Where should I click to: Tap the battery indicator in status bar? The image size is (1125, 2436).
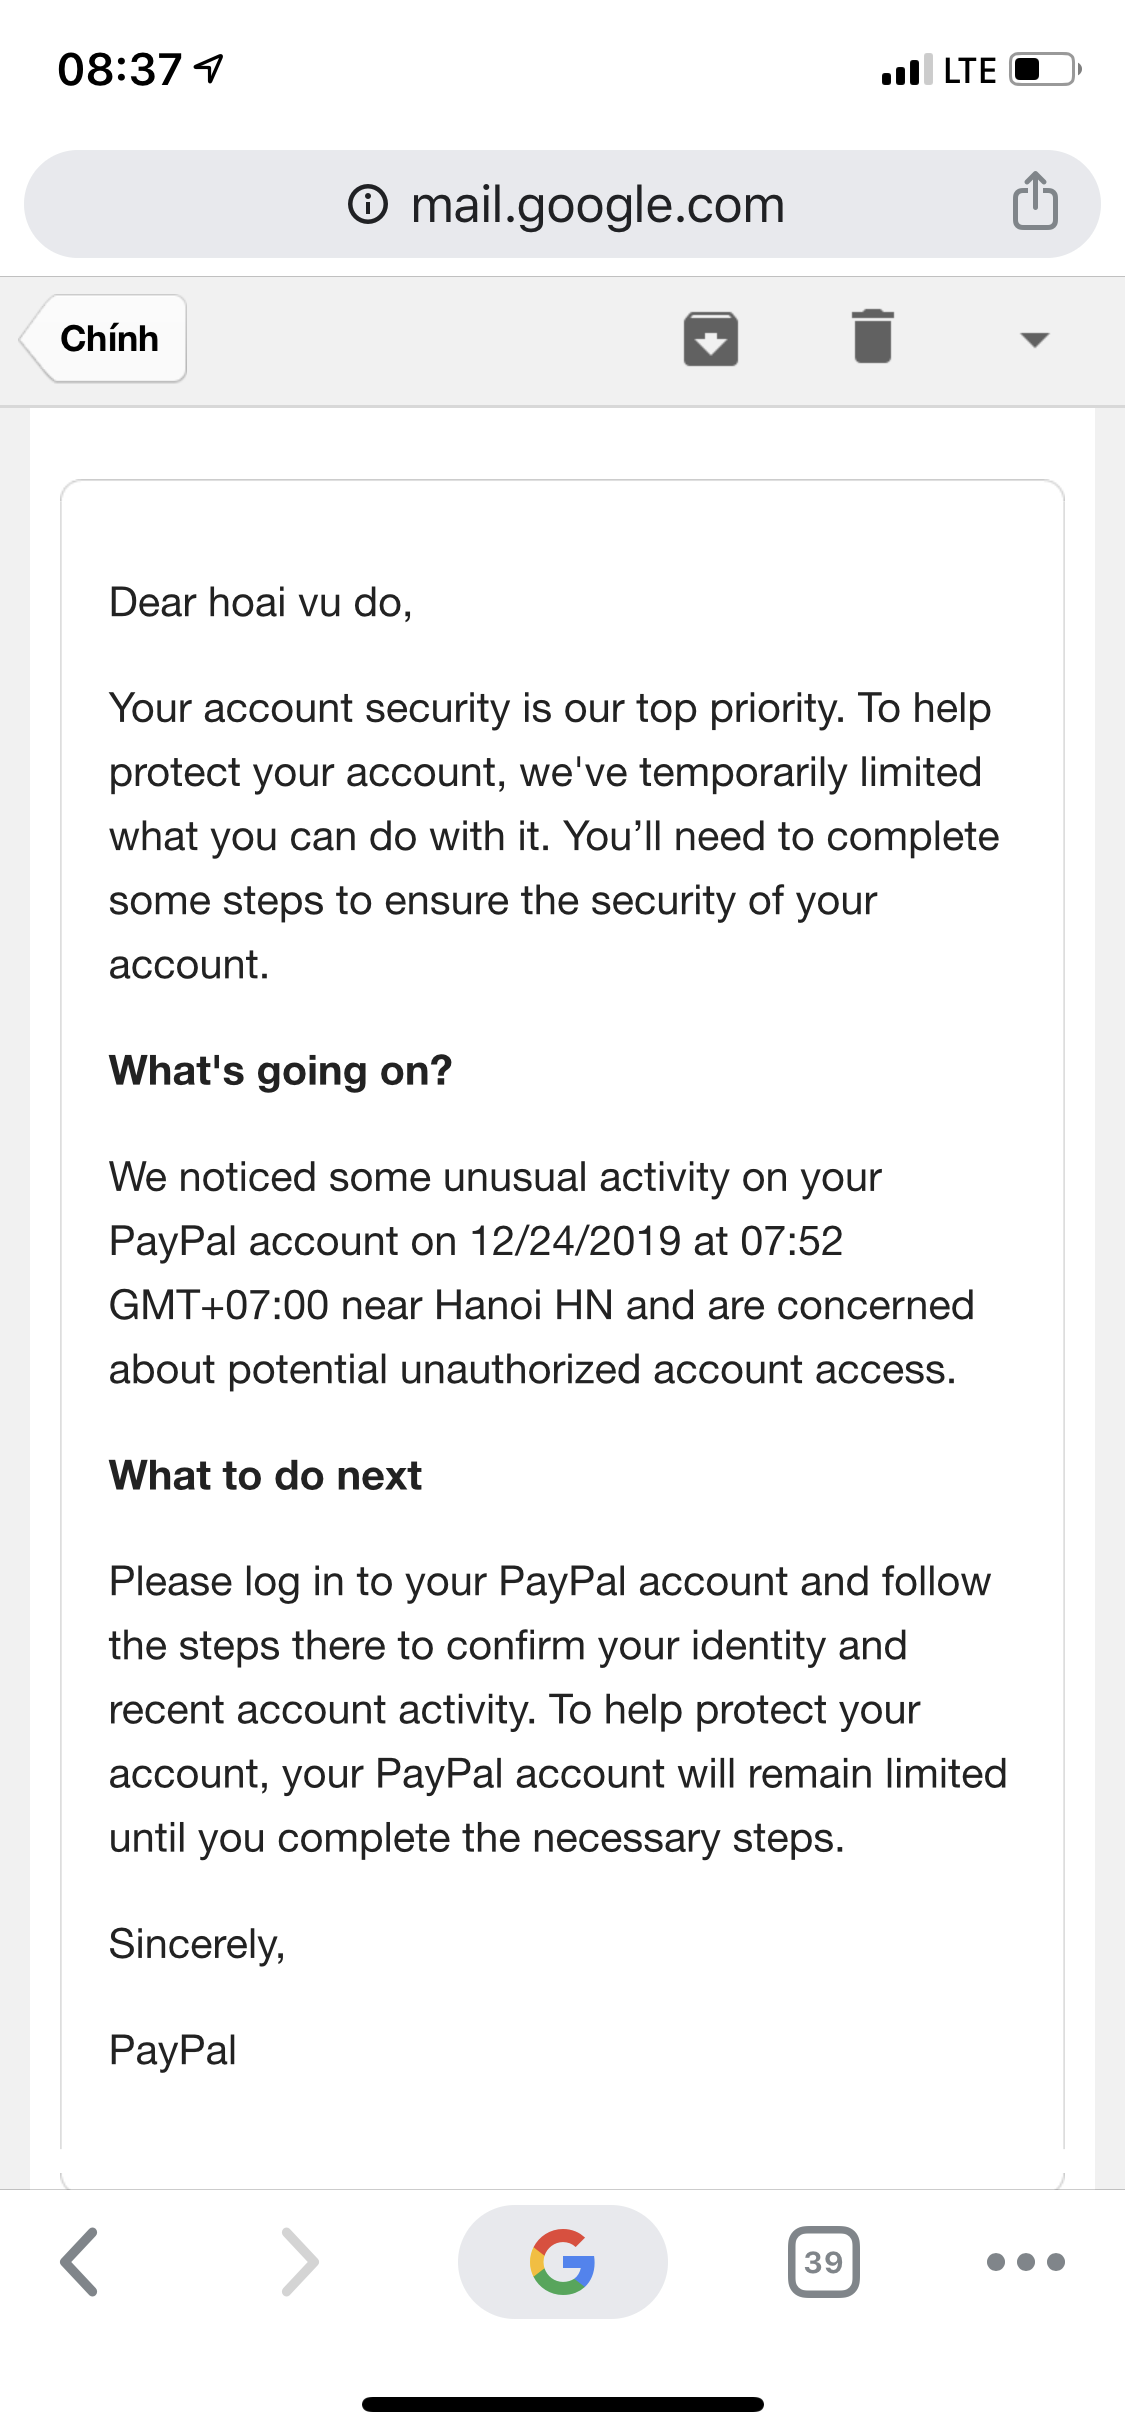(x=1044, y=70)
